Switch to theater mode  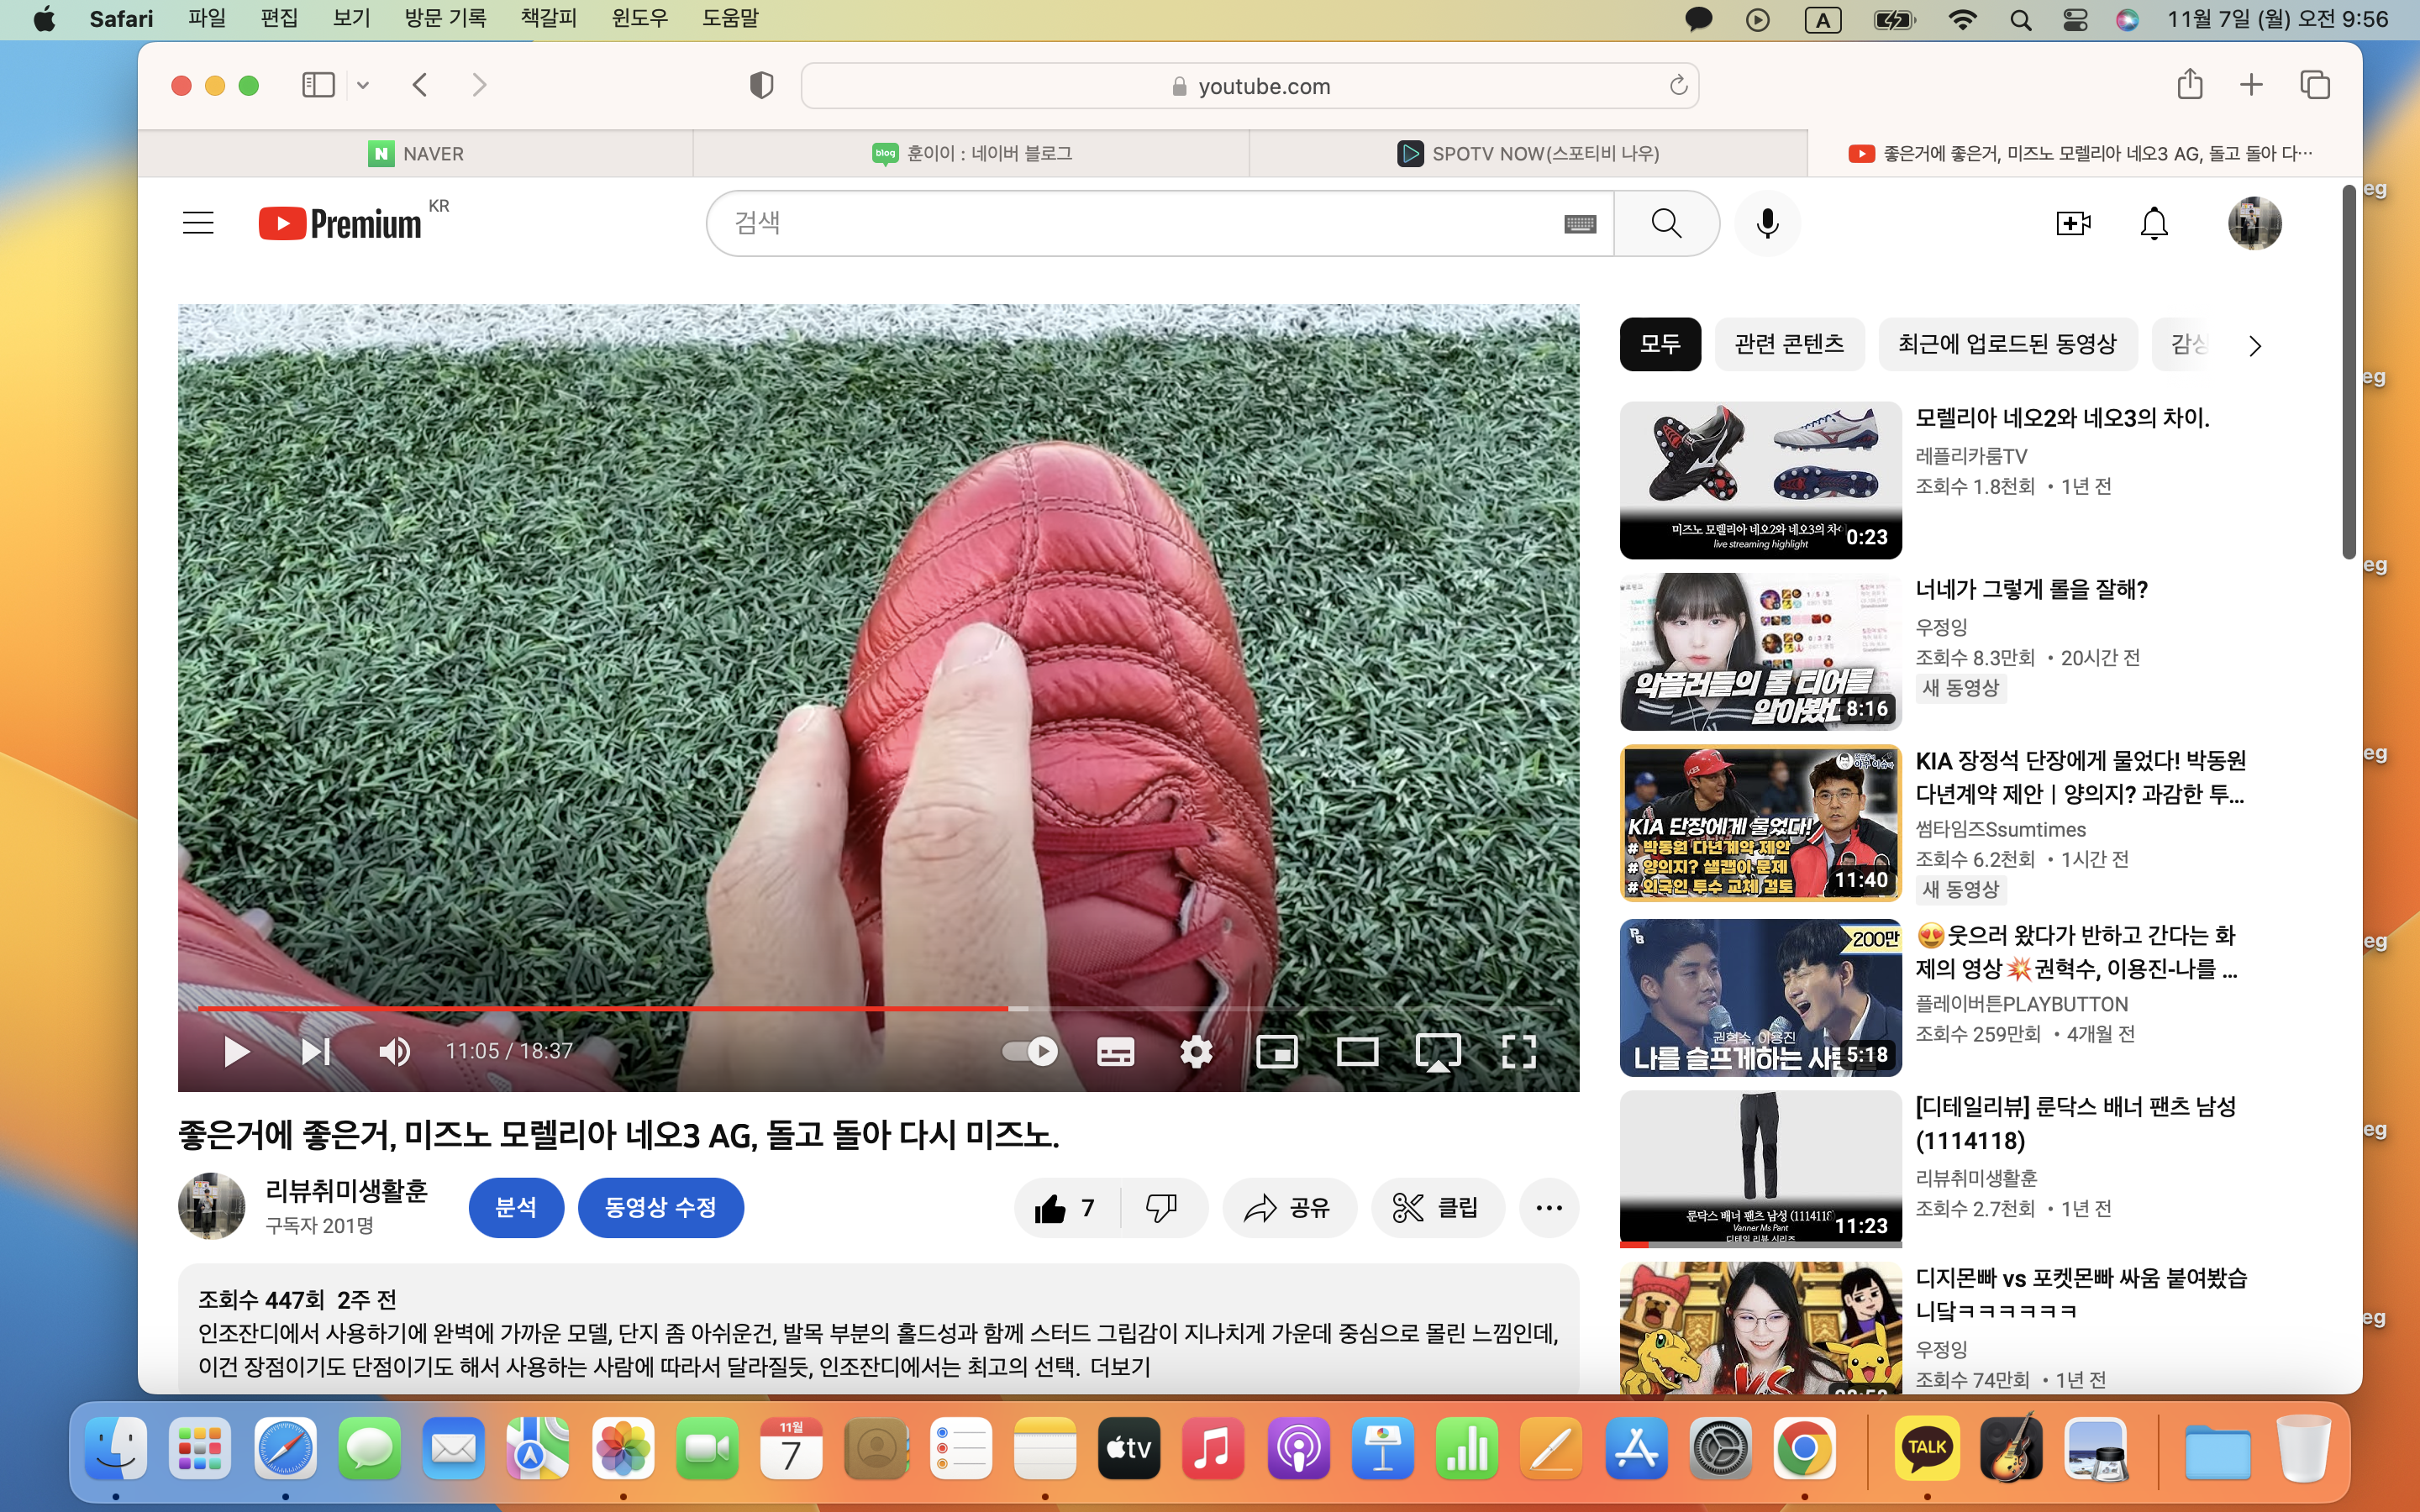click(1357, 1051)
